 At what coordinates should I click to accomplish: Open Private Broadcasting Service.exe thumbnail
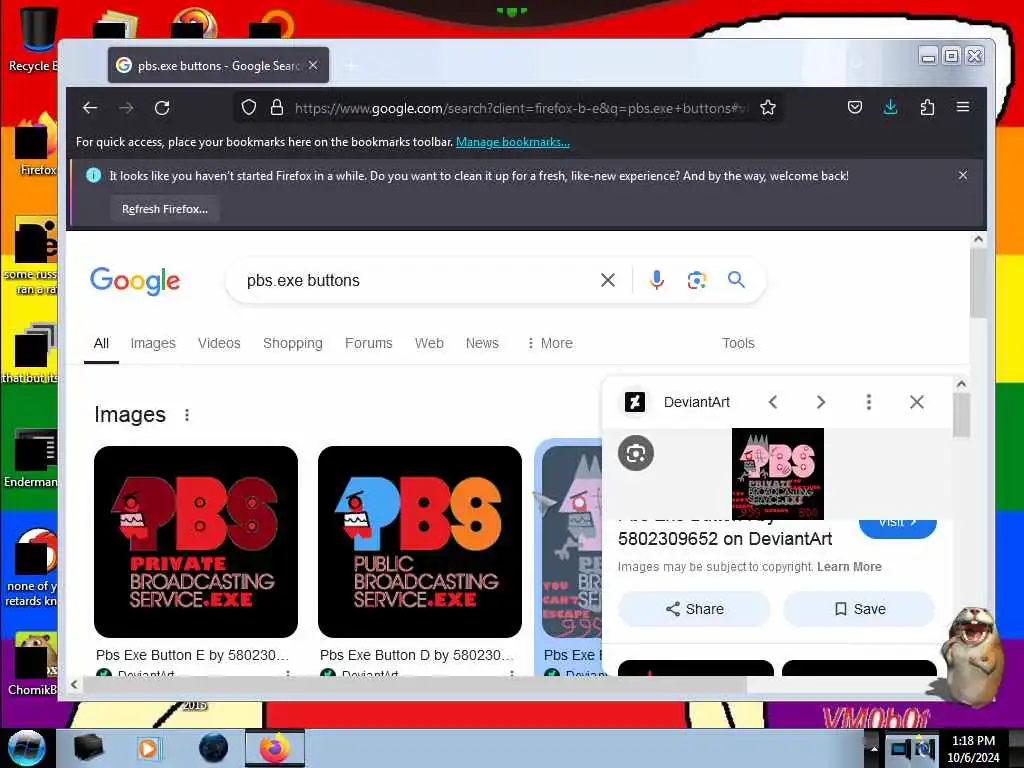(196, 542)
